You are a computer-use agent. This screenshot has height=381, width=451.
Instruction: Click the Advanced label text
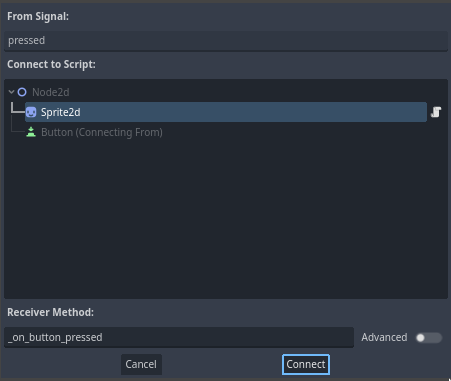[x=384, y=337]
